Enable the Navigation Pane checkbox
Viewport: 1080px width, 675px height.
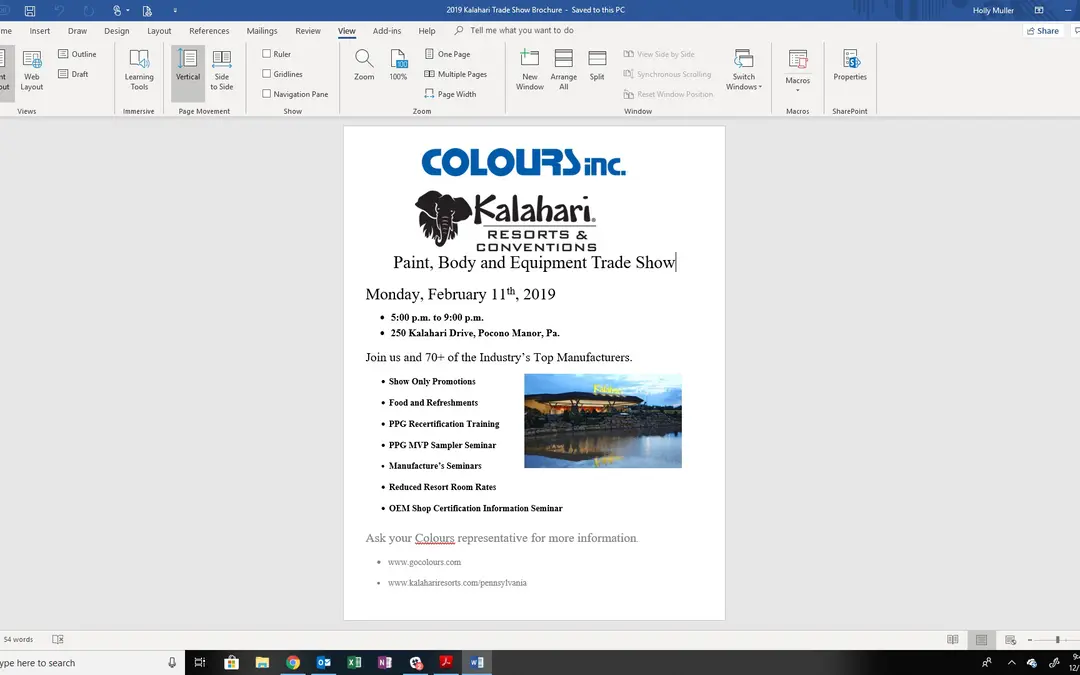pyautogui.click(x=267, y=94)
